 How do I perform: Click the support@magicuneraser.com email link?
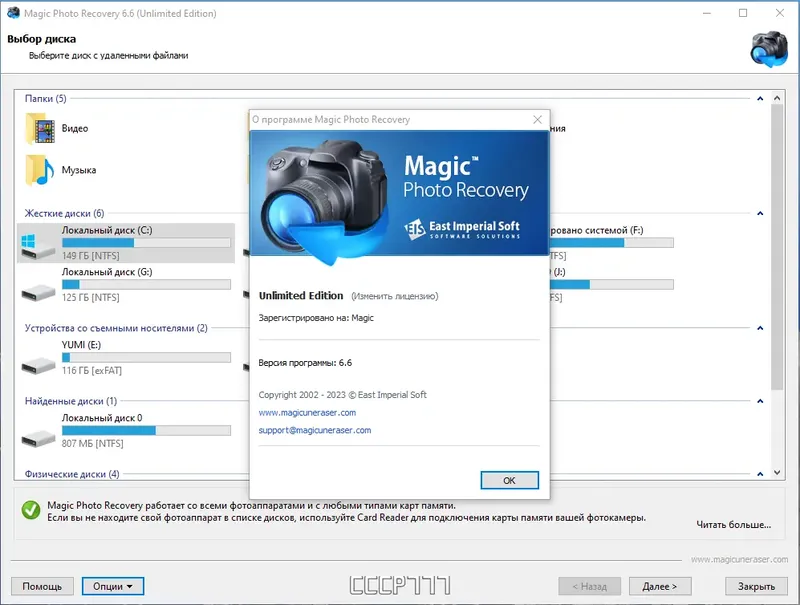[315, 430]
